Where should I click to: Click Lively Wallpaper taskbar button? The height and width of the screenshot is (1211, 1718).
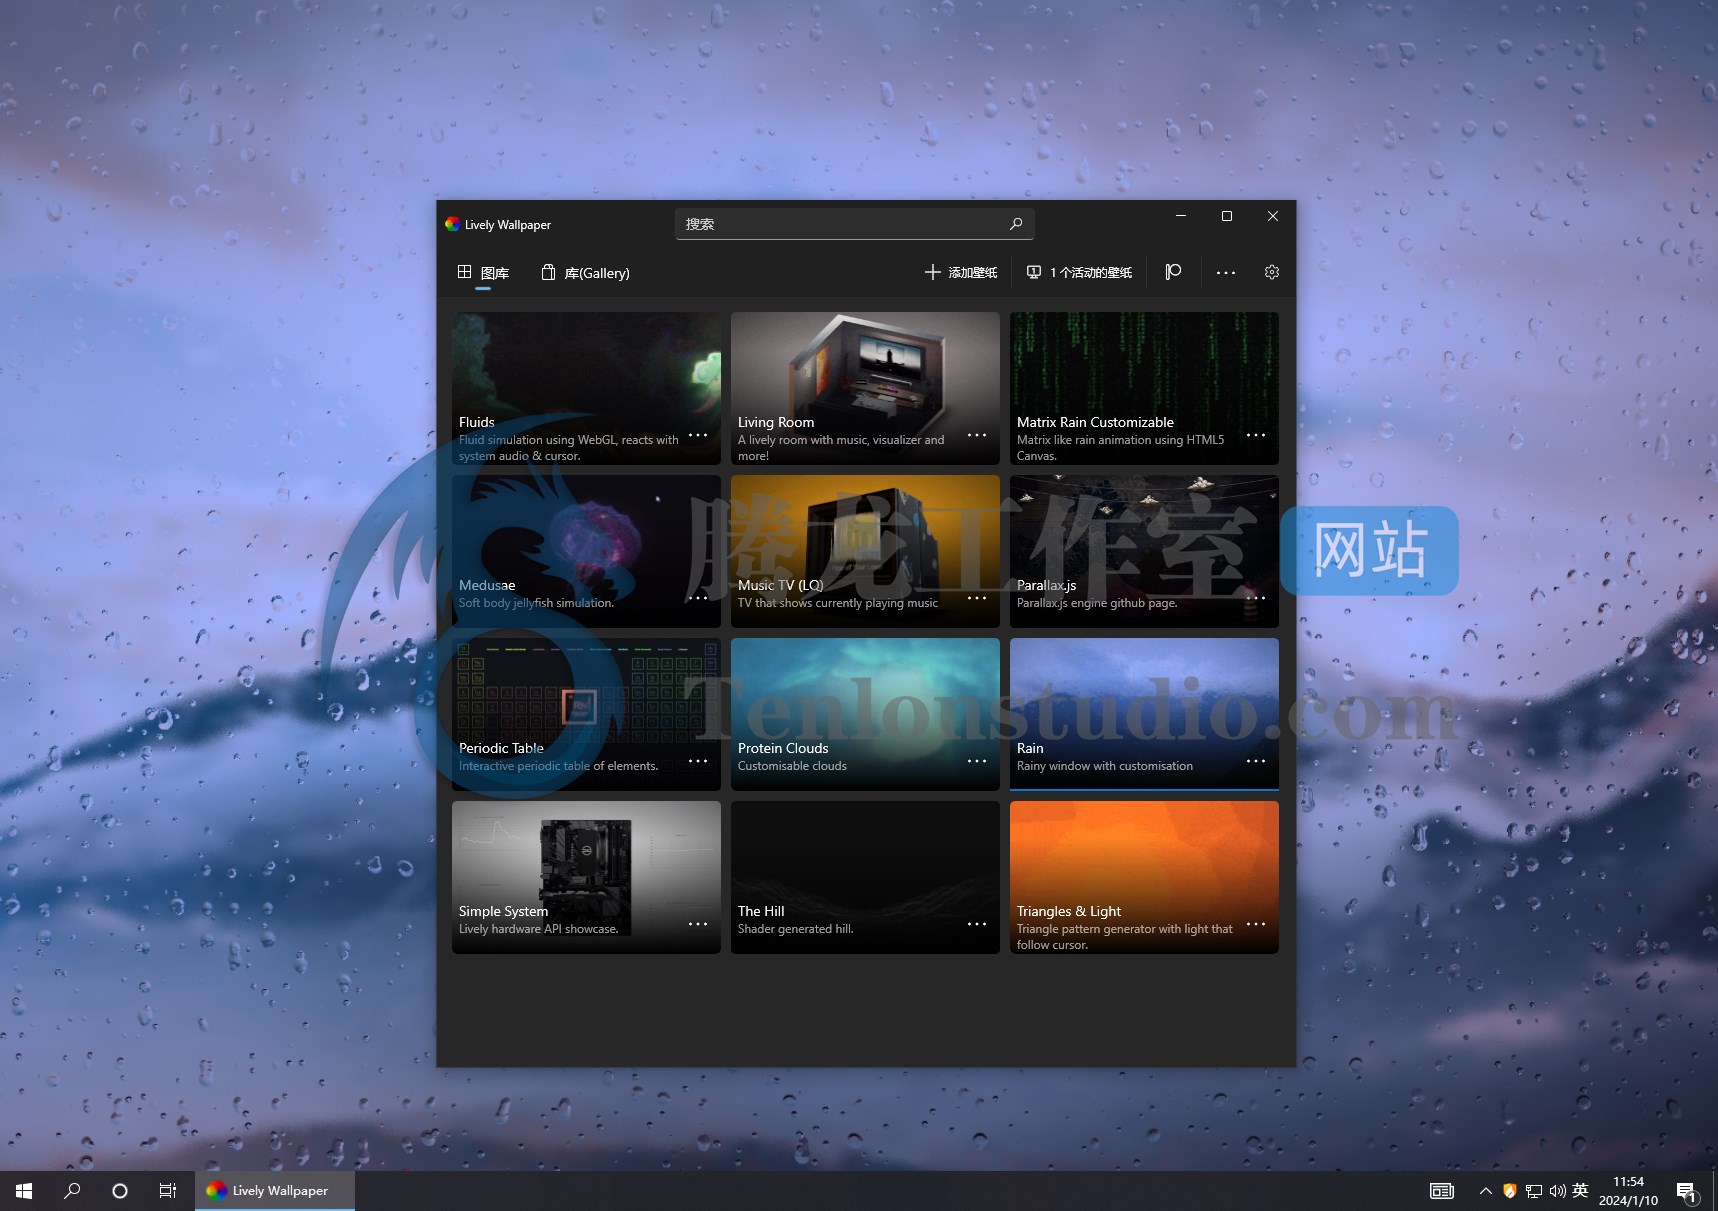click(x=275, y=1191)
